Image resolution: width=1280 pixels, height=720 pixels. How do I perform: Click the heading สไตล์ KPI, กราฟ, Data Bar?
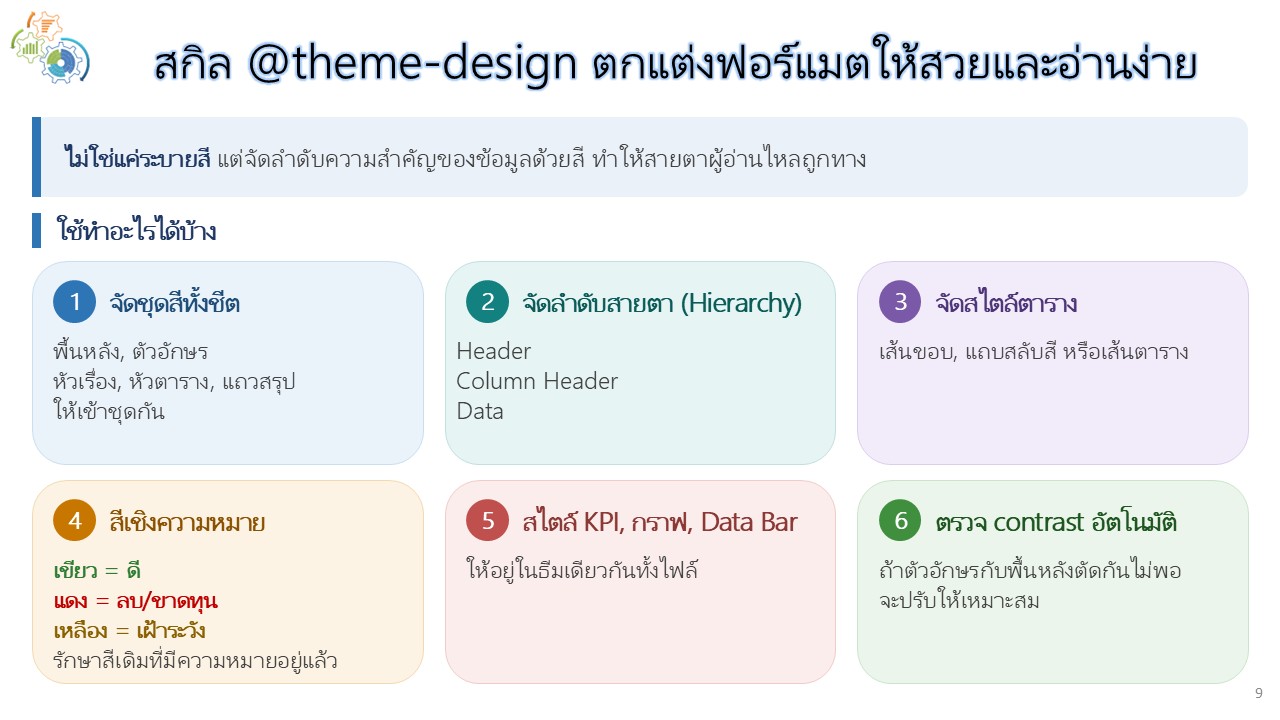tap(660, 522)
